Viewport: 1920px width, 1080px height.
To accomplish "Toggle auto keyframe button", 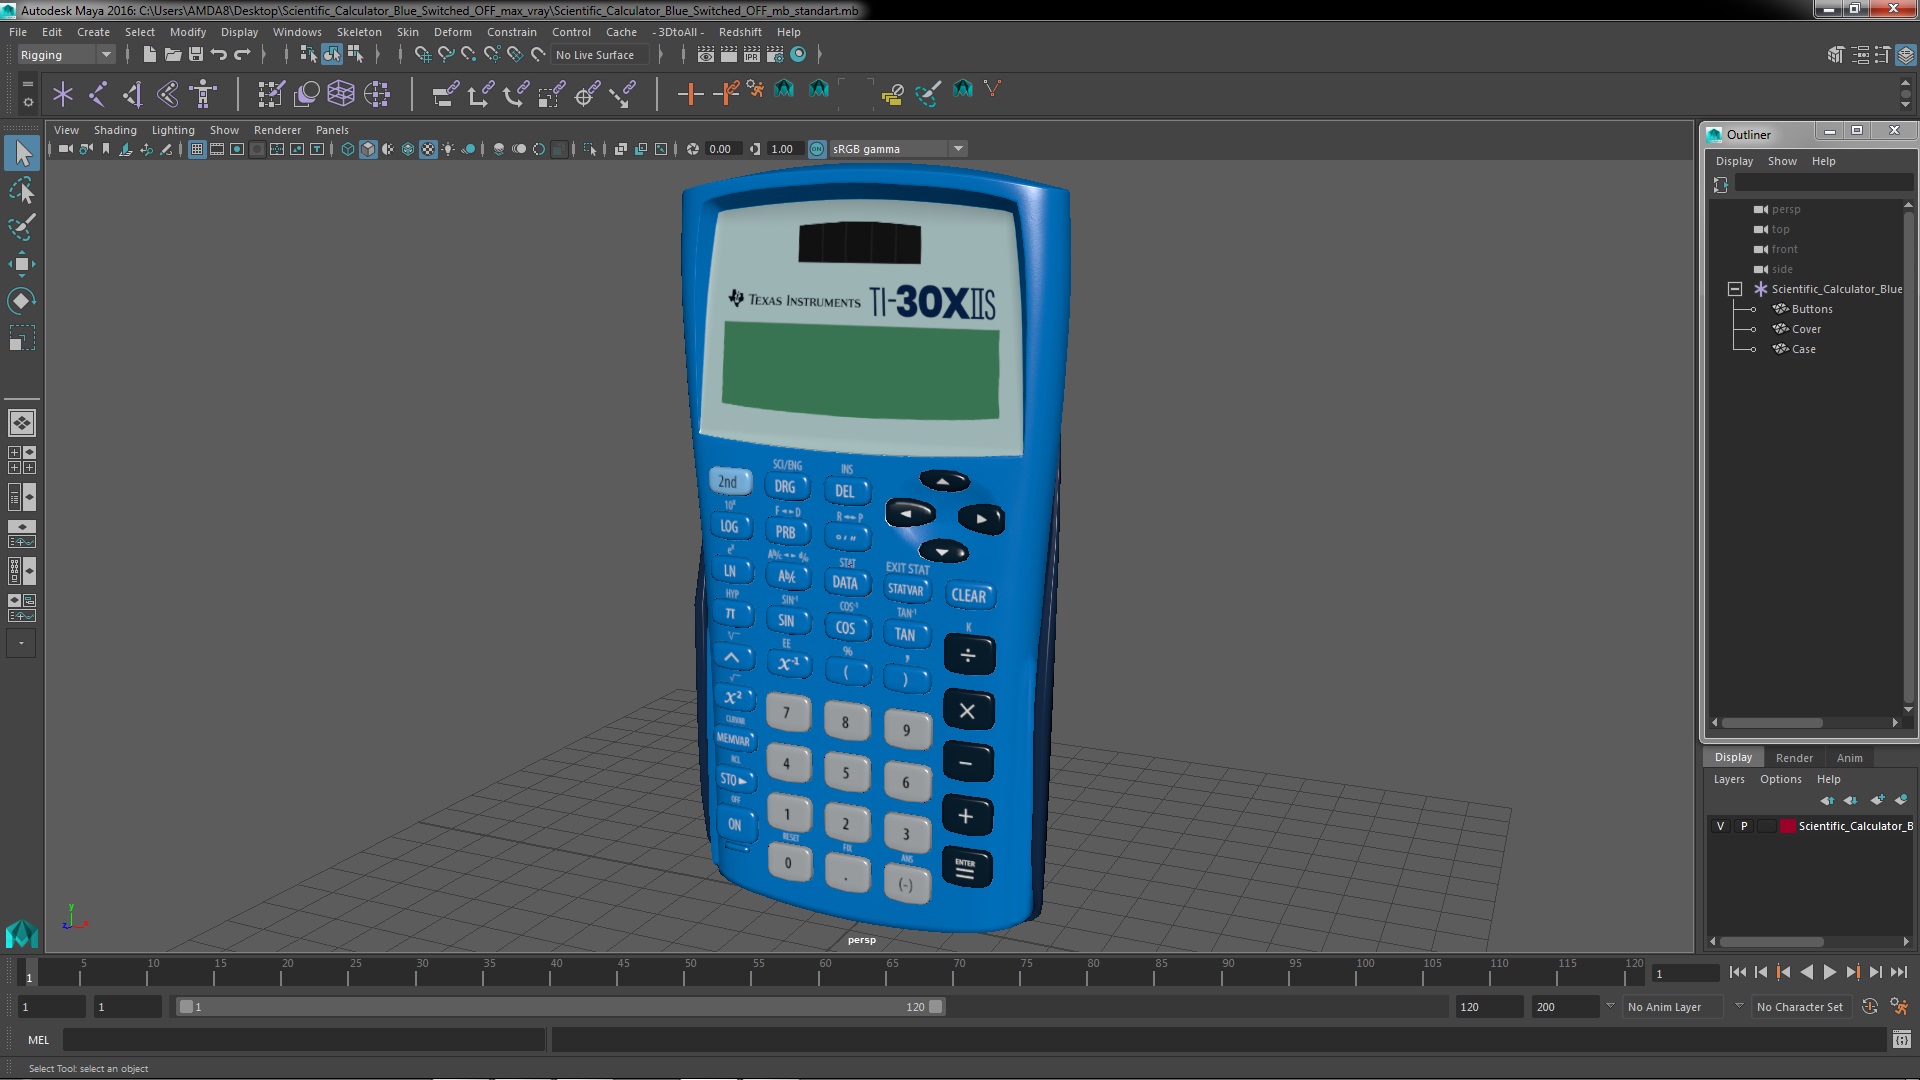I will (x=1870, y=1007).
